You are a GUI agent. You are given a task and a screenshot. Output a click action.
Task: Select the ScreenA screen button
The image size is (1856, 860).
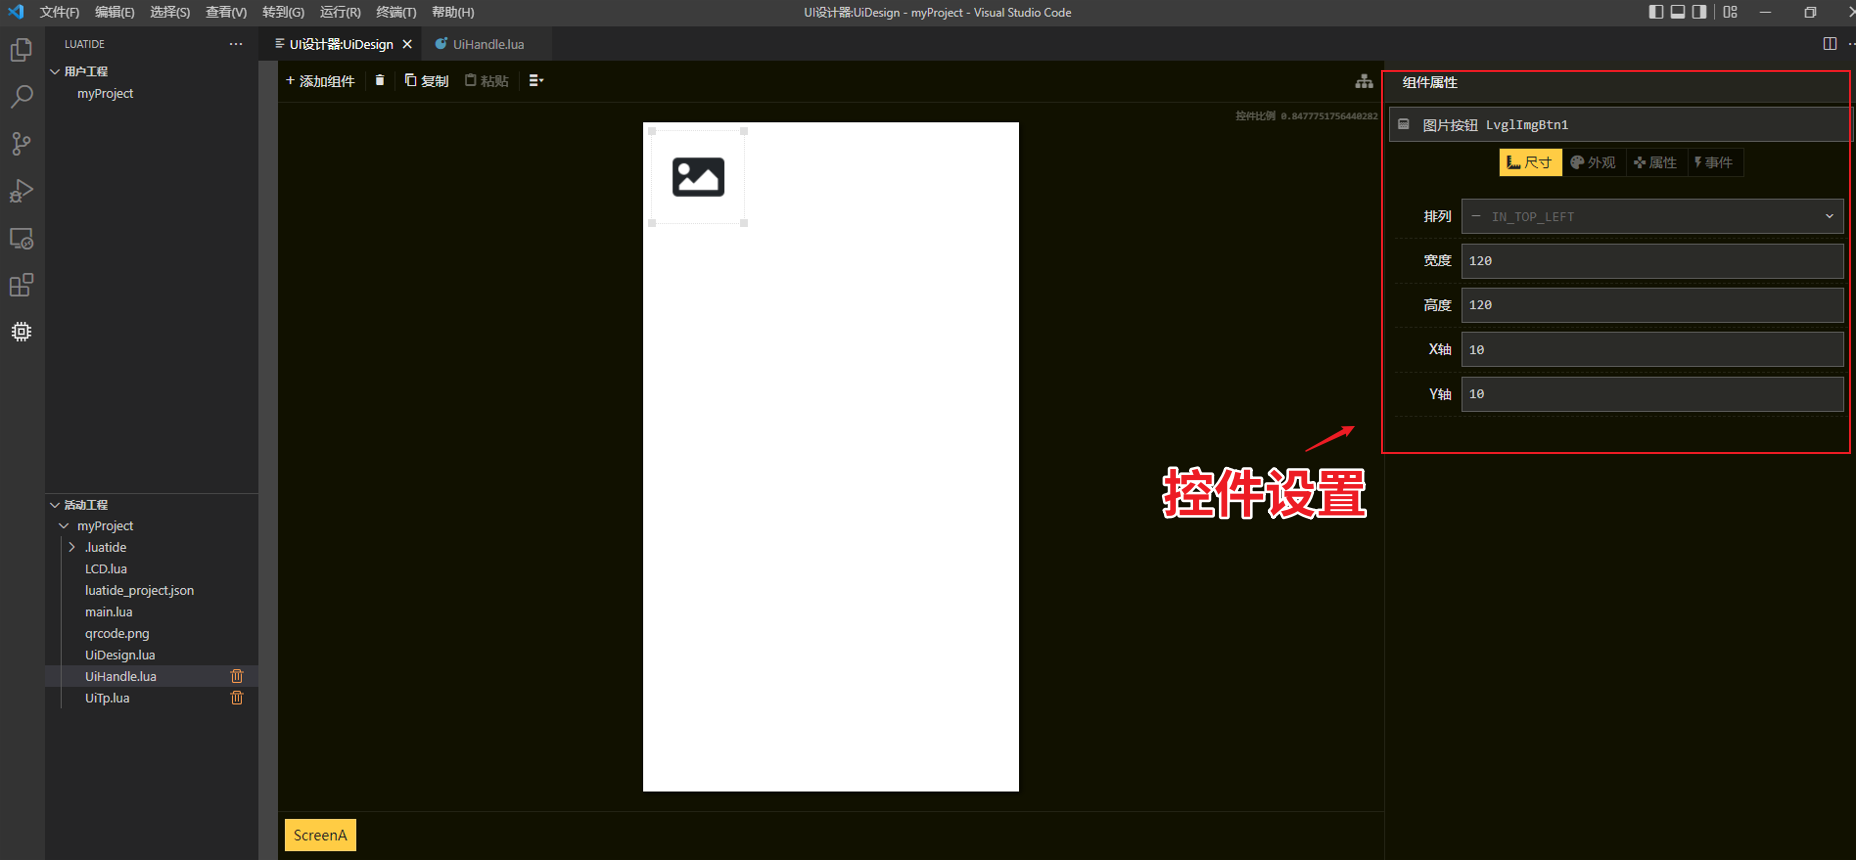320,835
